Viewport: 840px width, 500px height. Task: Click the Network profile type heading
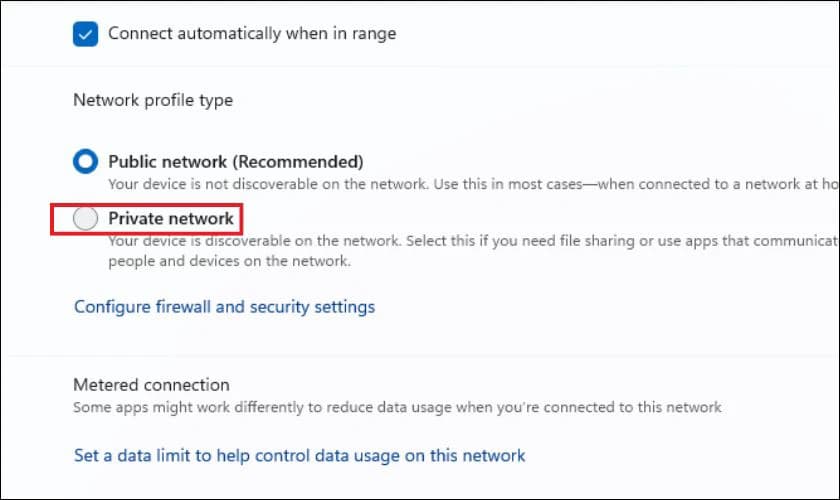[153, 100]
